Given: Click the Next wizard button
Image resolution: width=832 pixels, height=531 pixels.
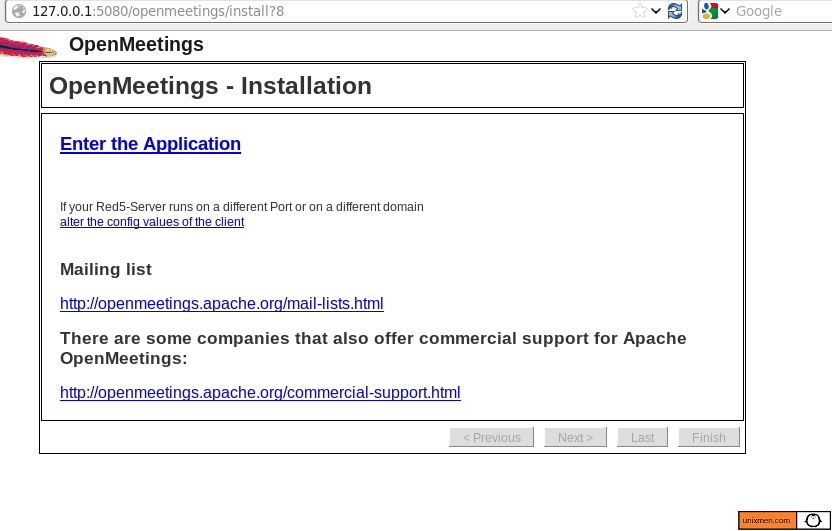Looking at the screenshot, I should [575, 438].
